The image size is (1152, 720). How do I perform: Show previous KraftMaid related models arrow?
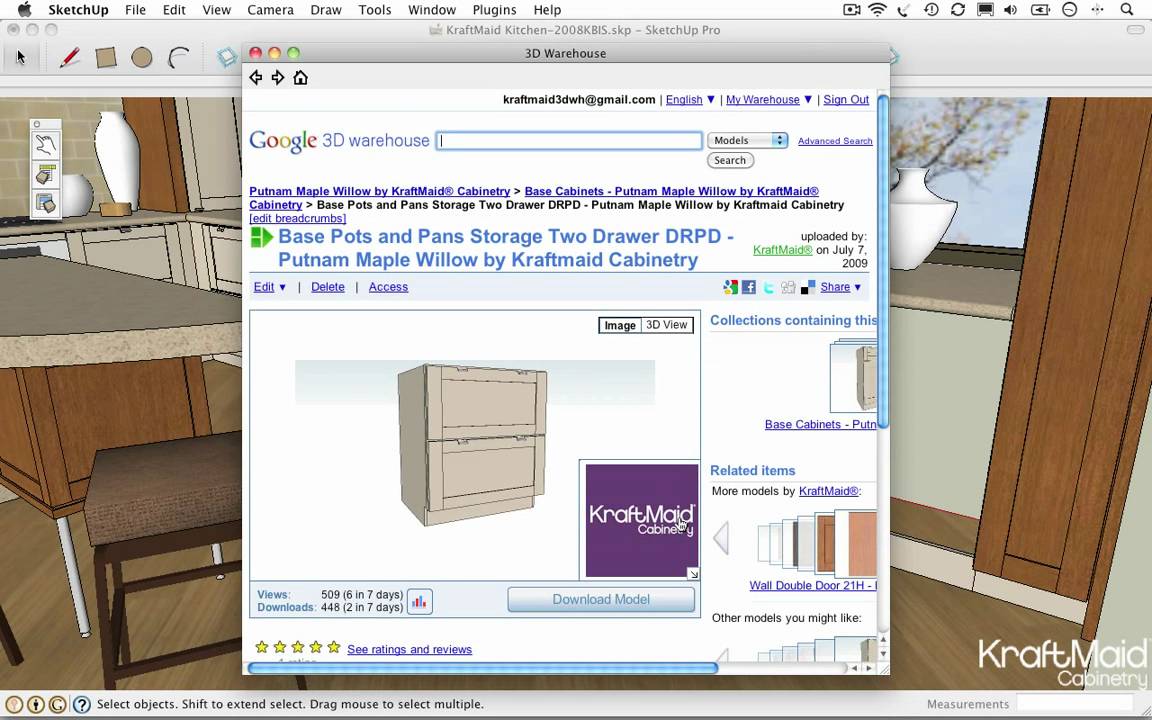[x=721, y=539]
